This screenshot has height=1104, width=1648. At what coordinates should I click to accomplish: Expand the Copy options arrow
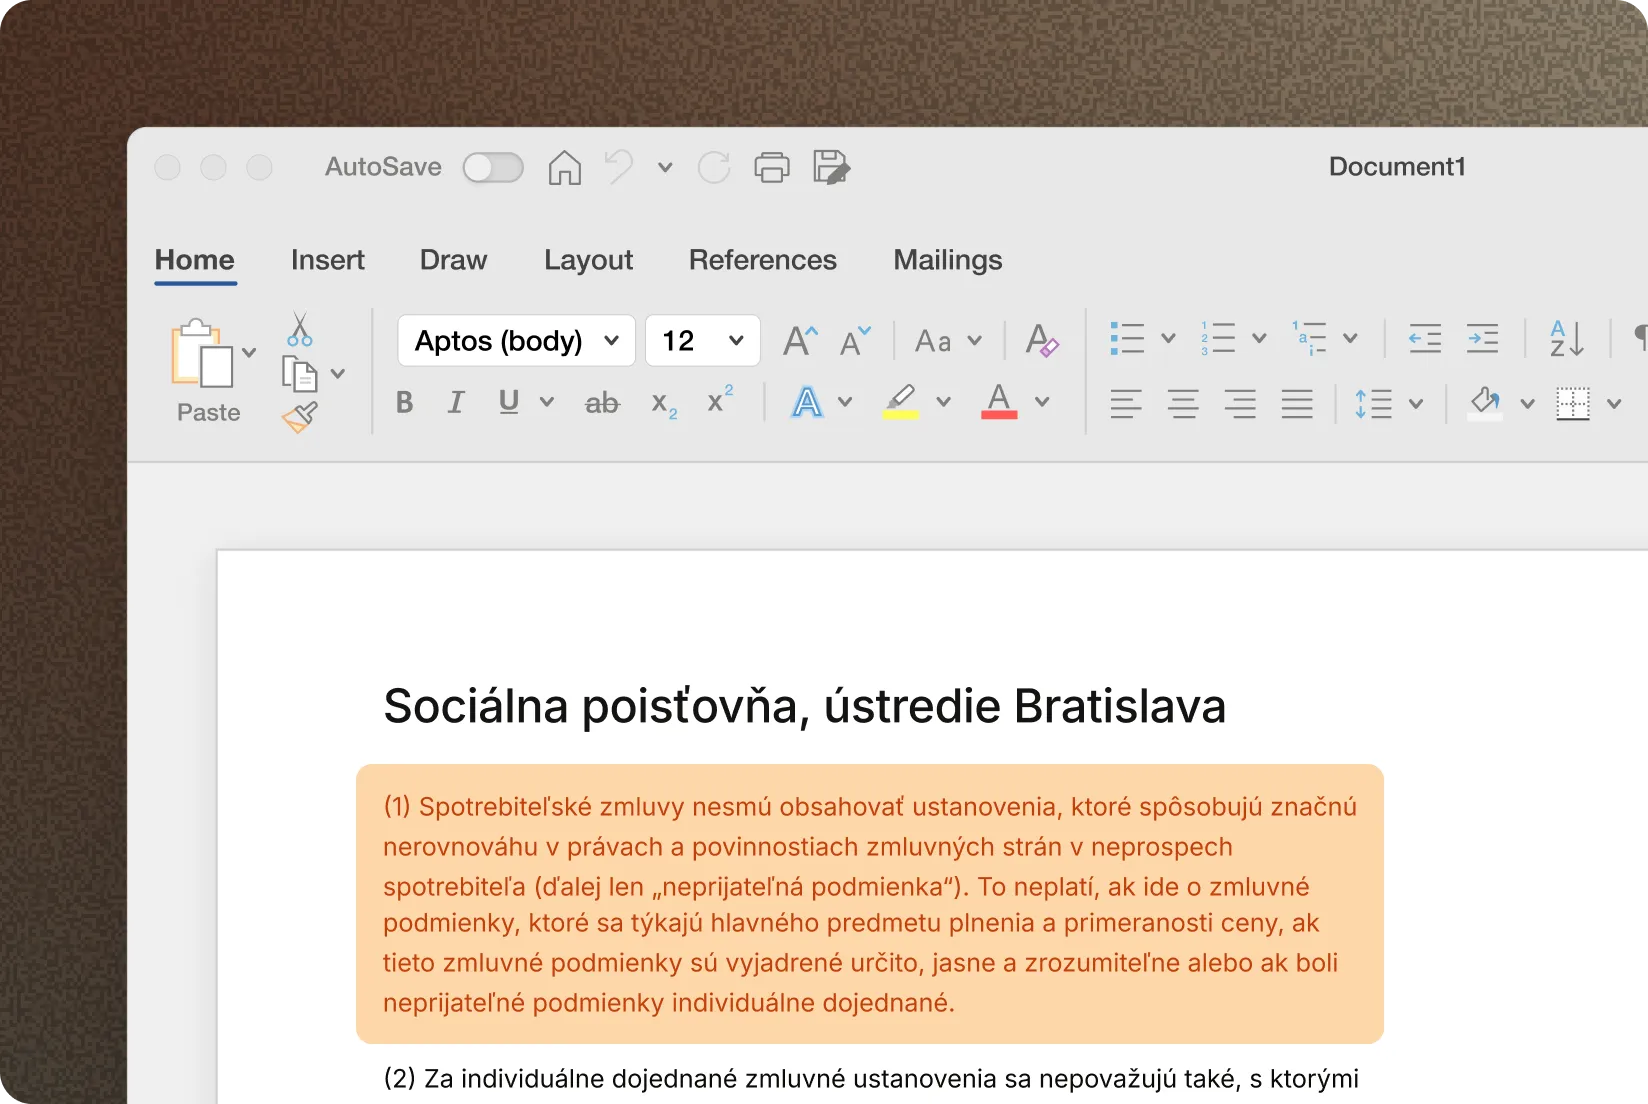[x=338, y=374]
